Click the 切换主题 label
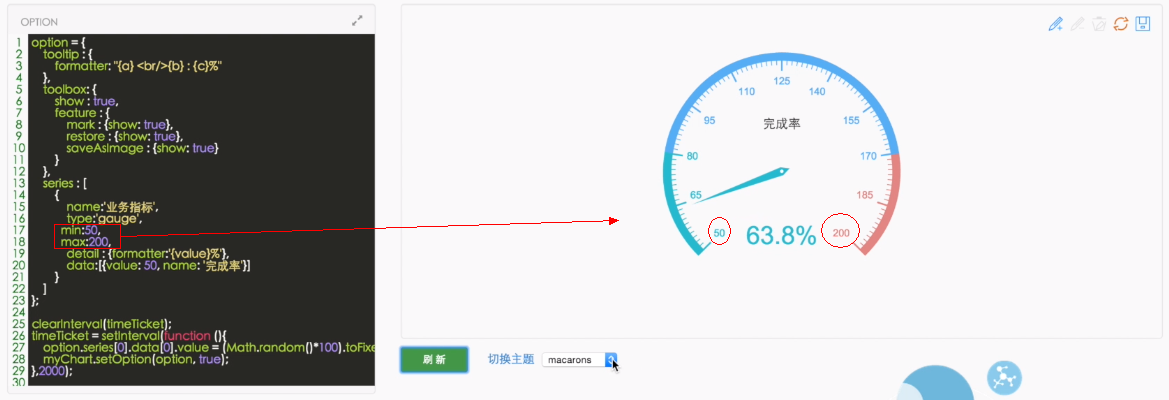 point(511,359)
